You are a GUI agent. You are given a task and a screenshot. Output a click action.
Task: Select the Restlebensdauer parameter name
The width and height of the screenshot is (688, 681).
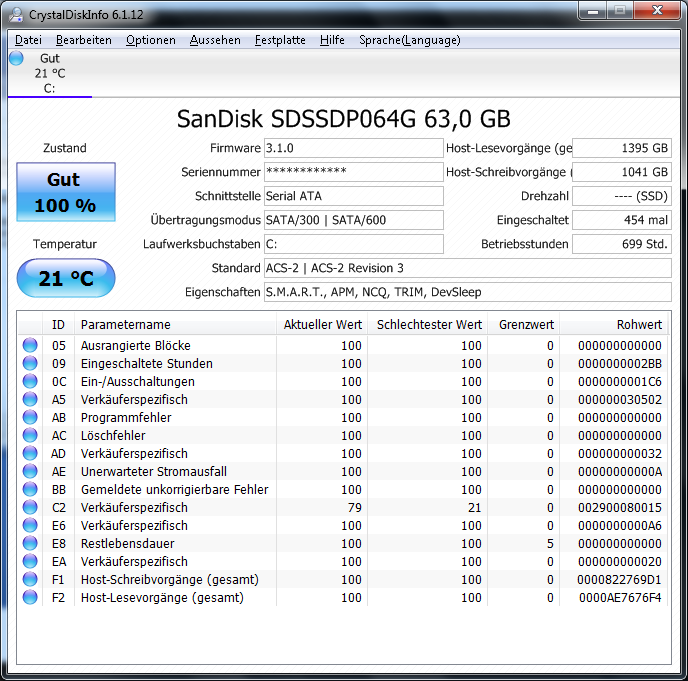[x=128, y=544]
